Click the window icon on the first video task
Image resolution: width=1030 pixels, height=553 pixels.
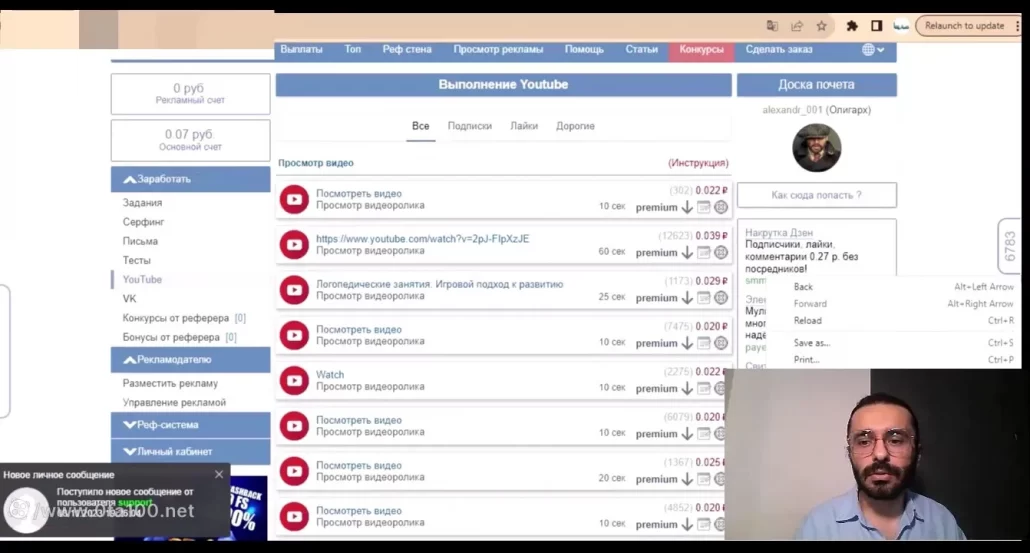coord(704,207)
